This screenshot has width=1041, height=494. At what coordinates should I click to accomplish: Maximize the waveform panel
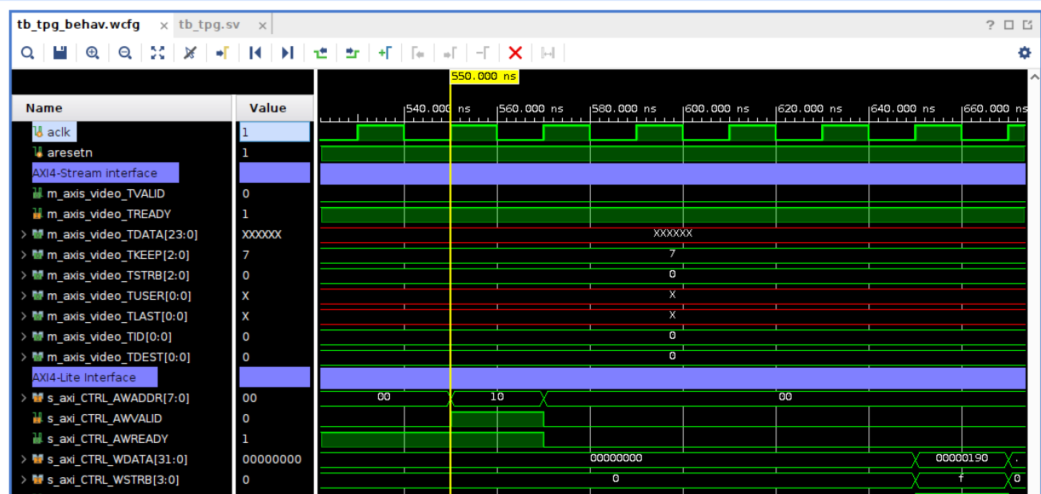pos(1008,25)
